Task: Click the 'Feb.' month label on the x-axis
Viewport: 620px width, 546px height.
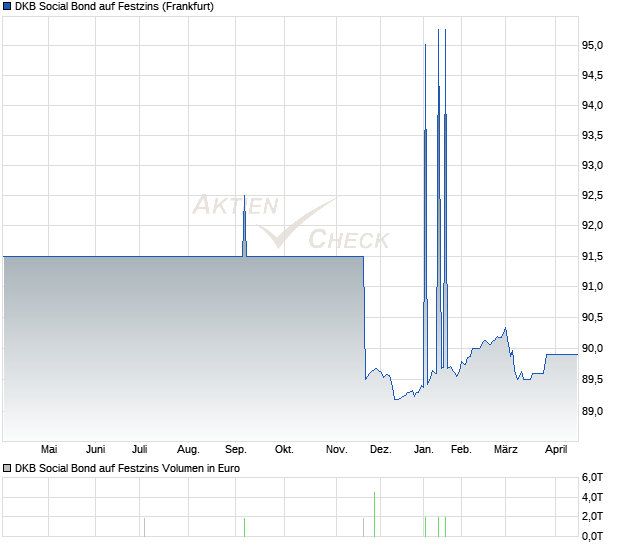Action: (461, 449)
